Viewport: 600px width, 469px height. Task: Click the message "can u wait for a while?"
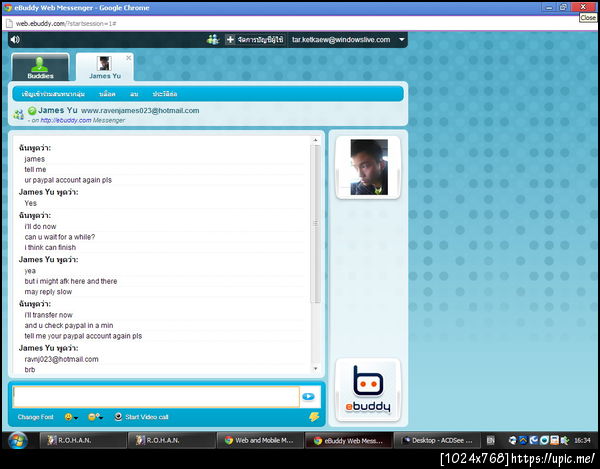[60, 237]
